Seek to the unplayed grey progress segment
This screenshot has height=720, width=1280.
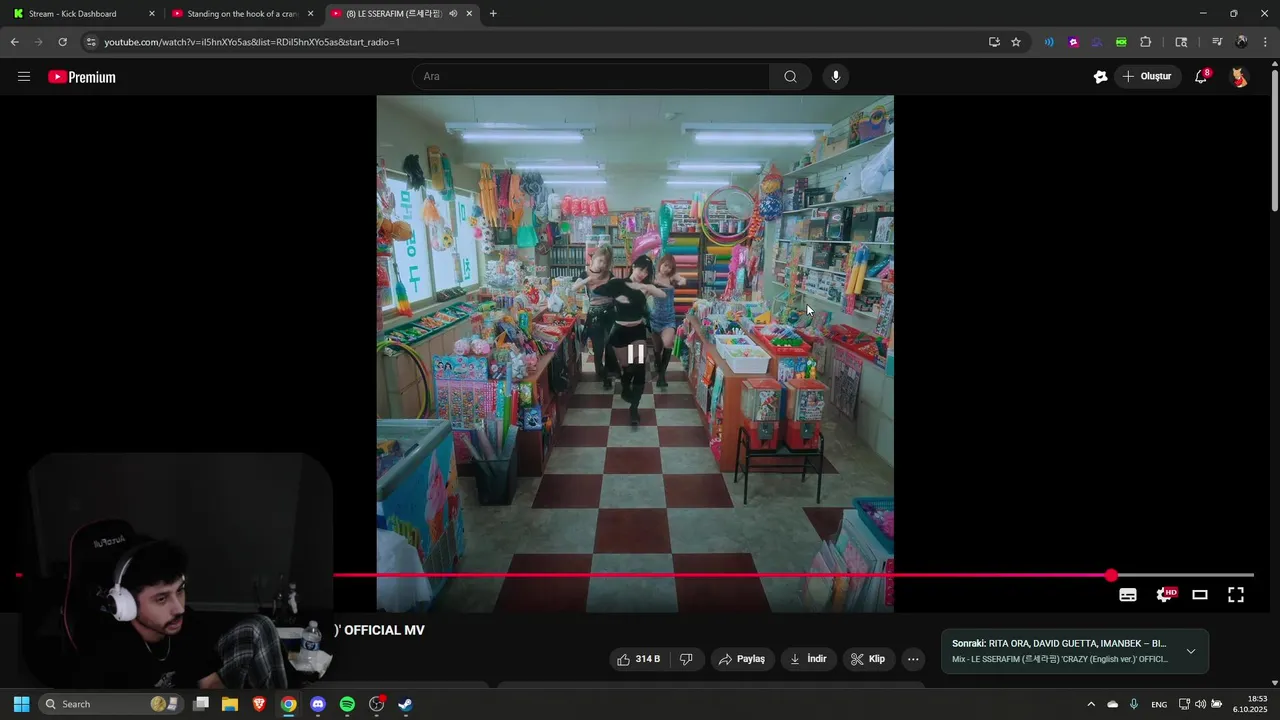pos(1186,575)
